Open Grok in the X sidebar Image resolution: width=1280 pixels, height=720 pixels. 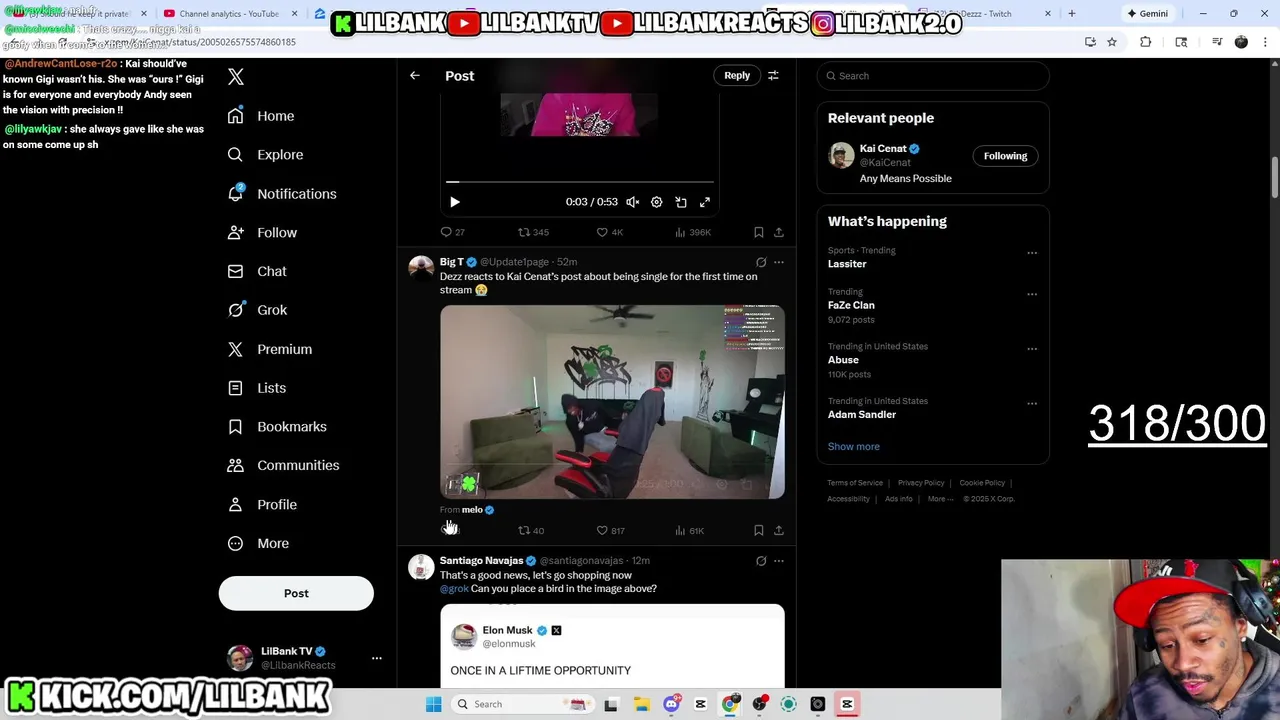click(x=257, y=310)
